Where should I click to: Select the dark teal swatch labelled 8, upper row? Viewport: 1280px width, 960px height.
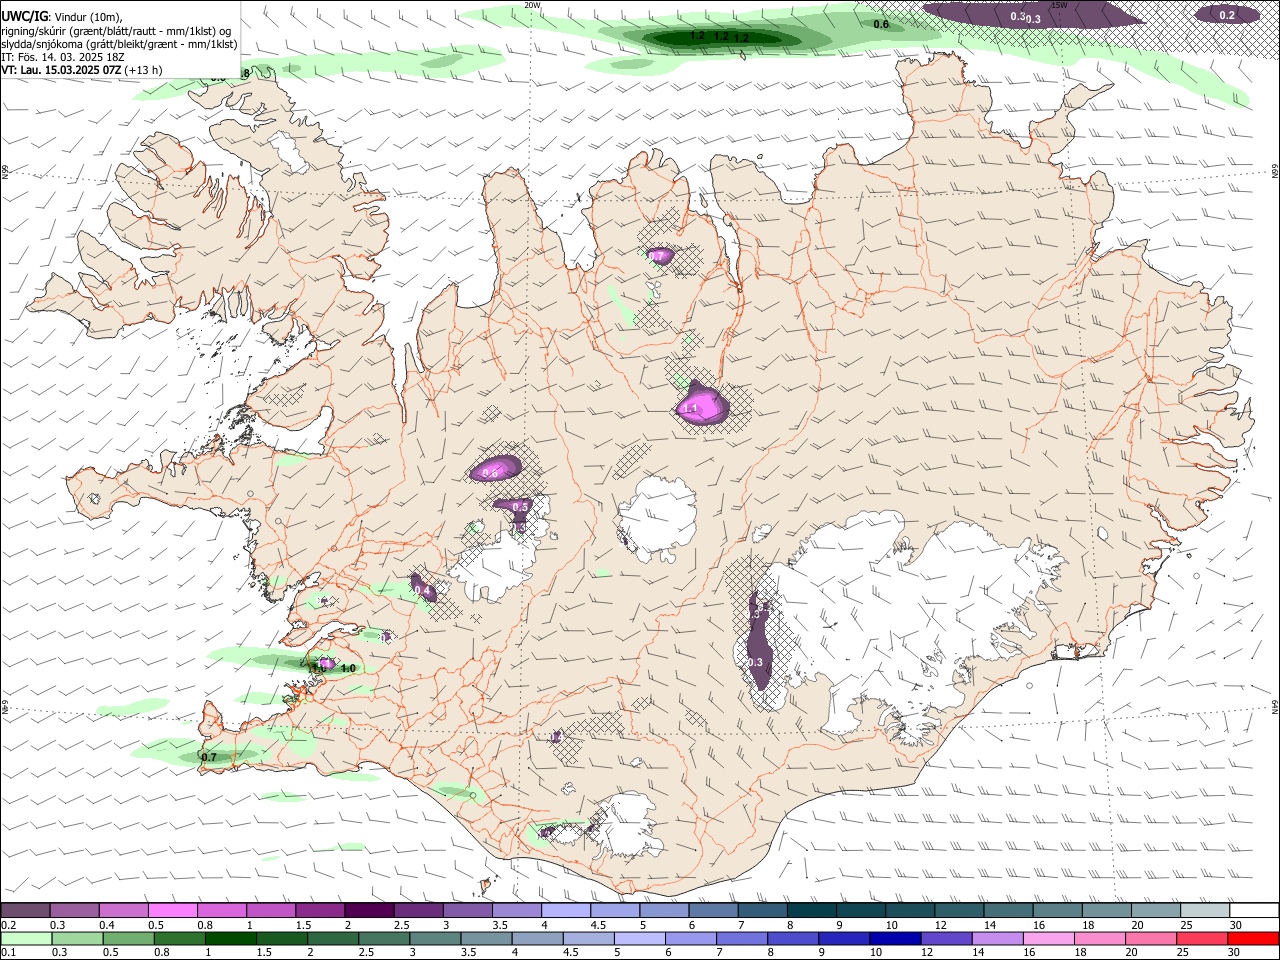(811, 910)
